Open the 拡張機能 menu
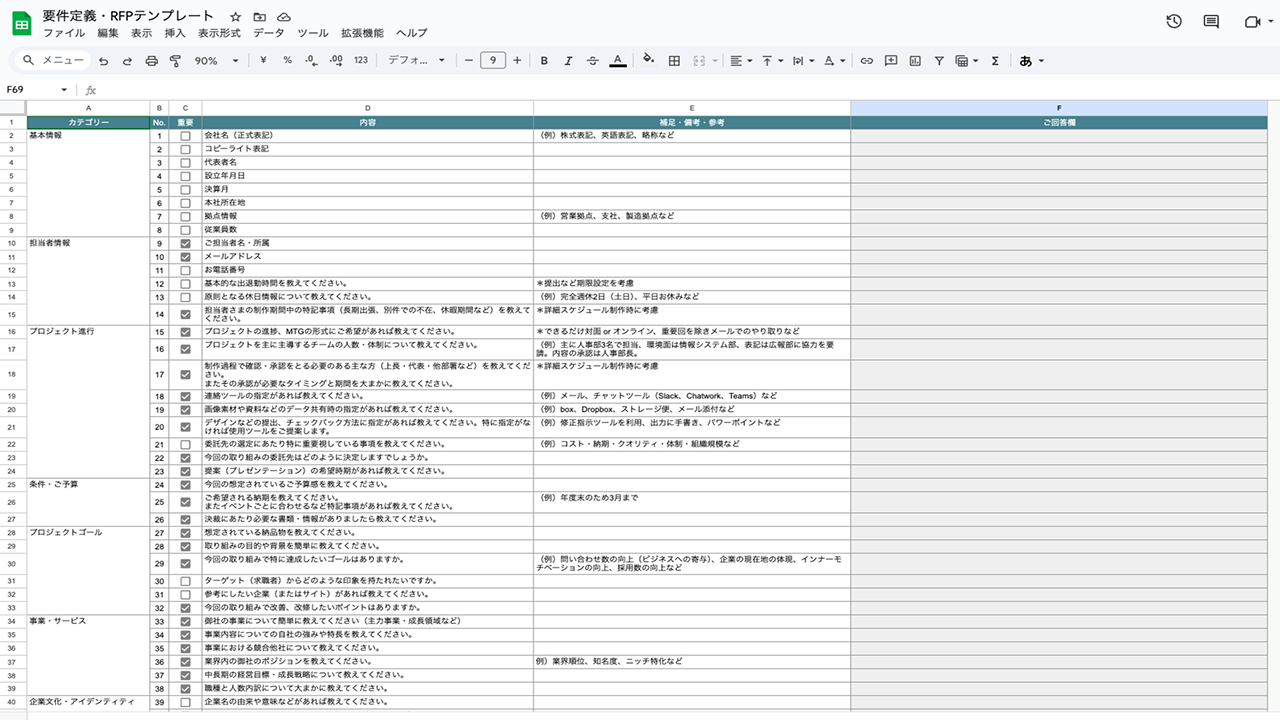 pyautogui.click(x=360, y=33)
